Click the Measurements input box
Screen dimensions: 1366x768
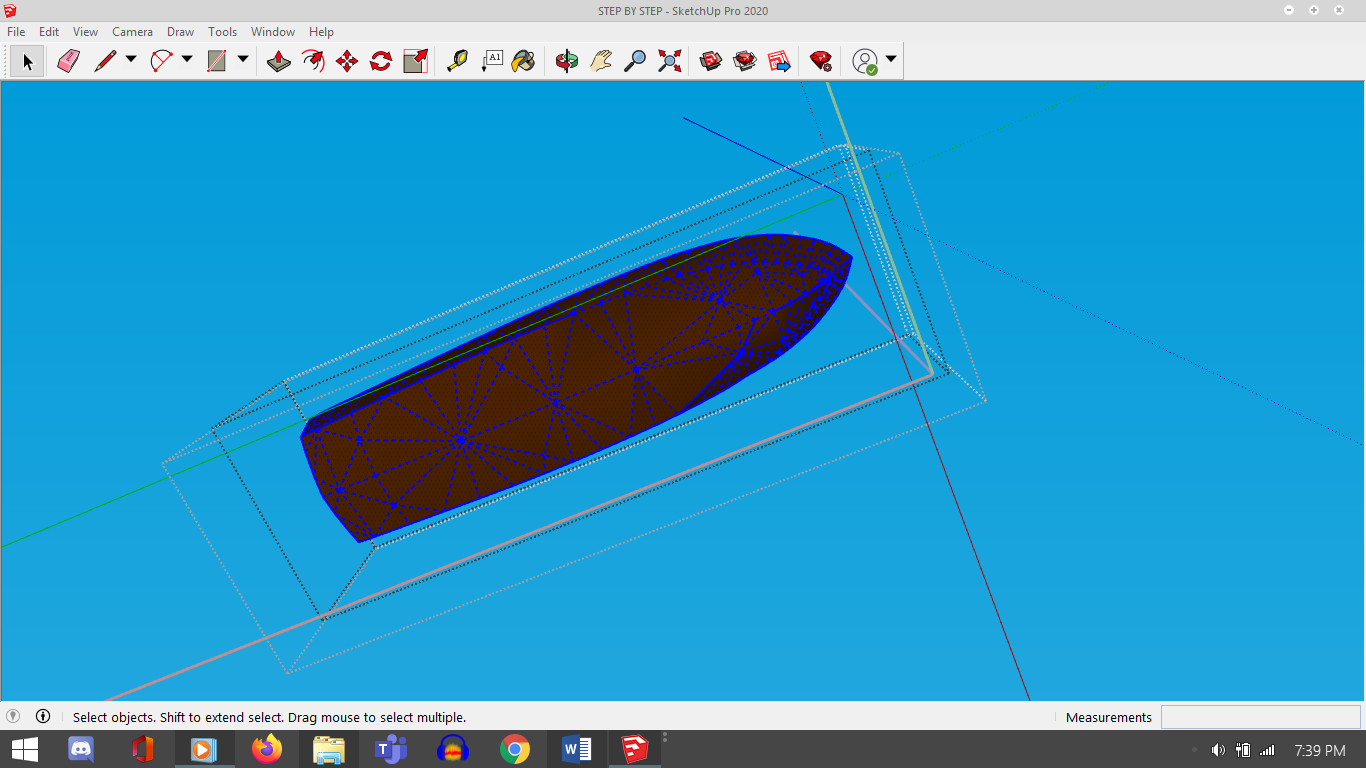click(1260, 717)
